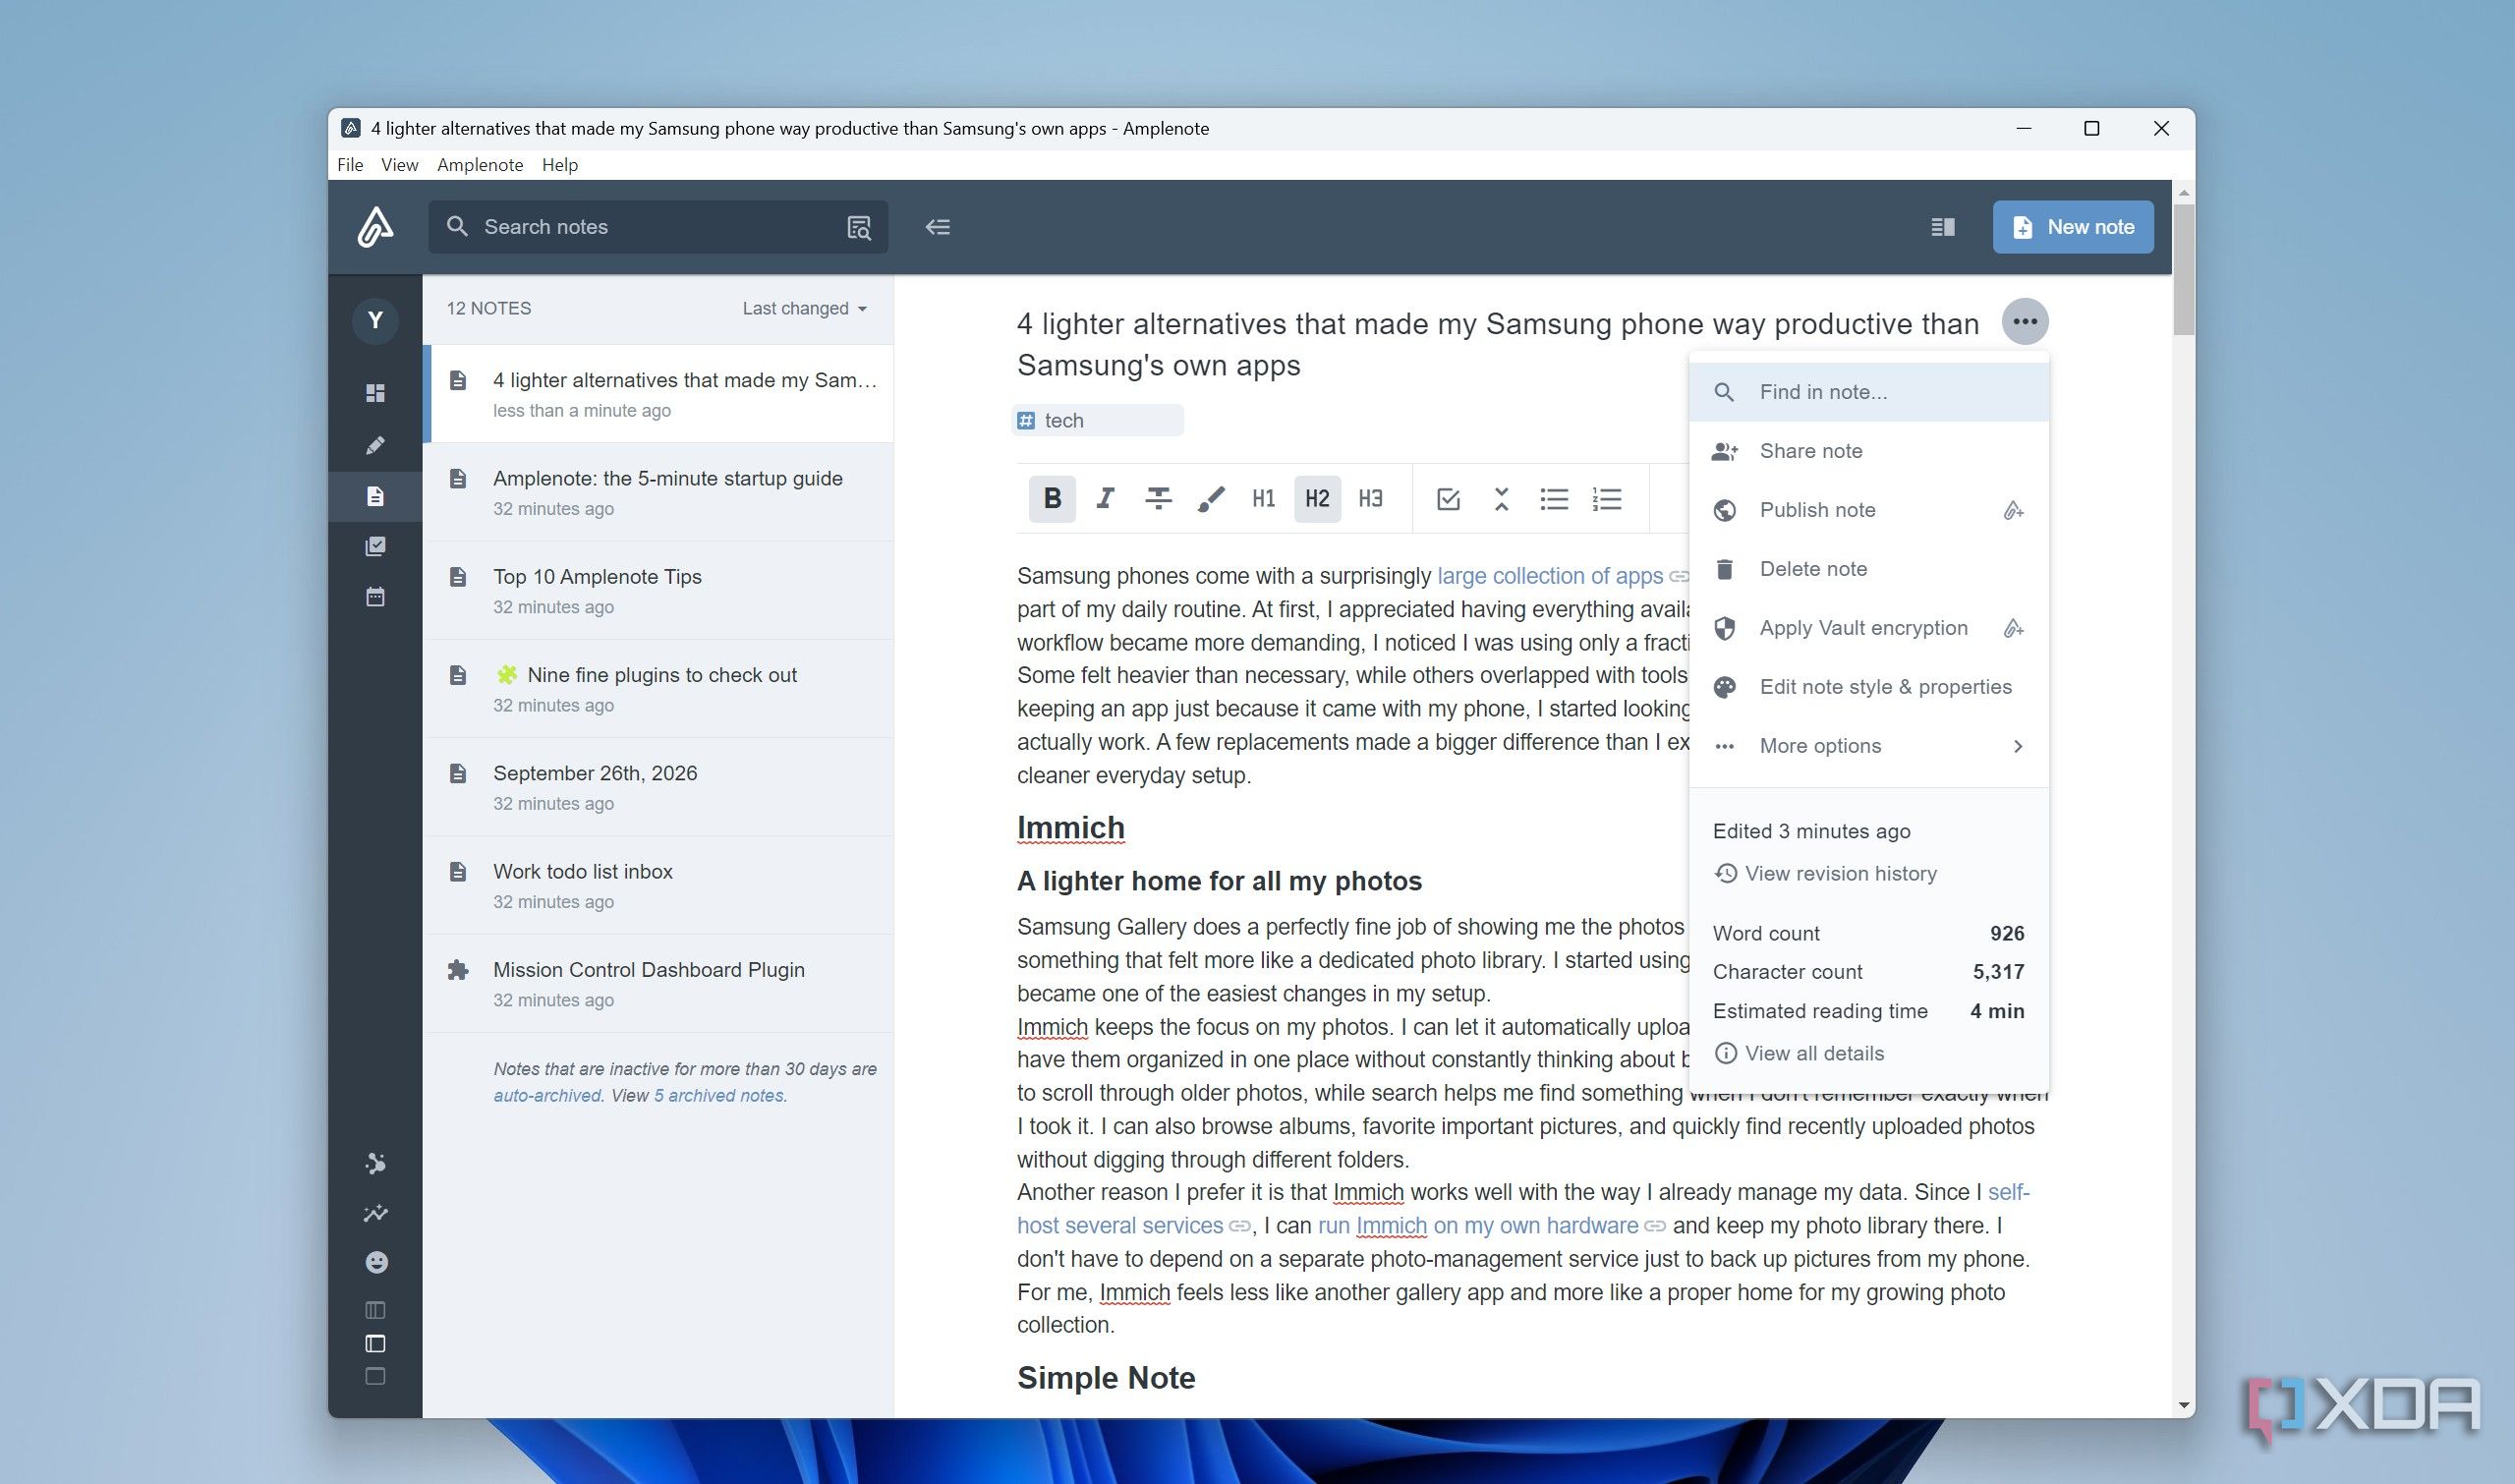Screen dimensions: 2515x1484
Task: Click the side panel layout icon near New note
Action: (x=1942, y=227)
